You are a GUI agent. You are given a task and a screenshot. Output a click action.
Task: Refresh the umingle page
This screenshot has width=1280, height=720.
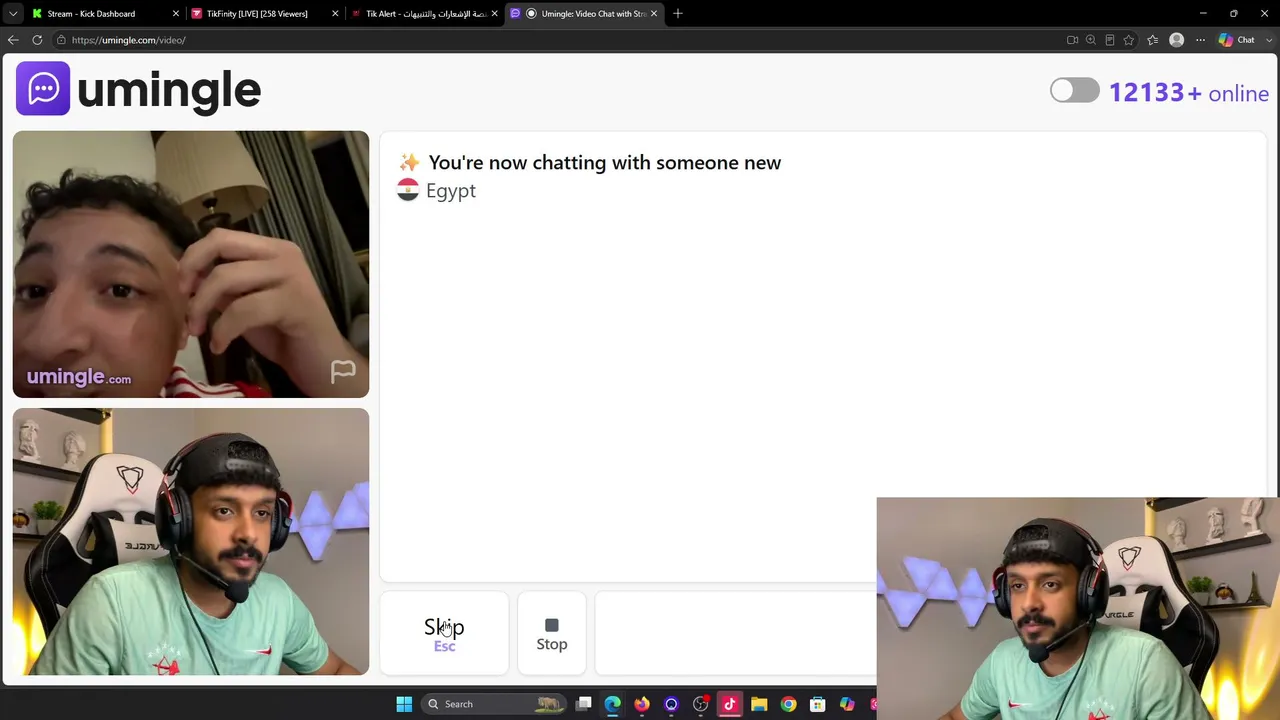[x=37, y=40]
